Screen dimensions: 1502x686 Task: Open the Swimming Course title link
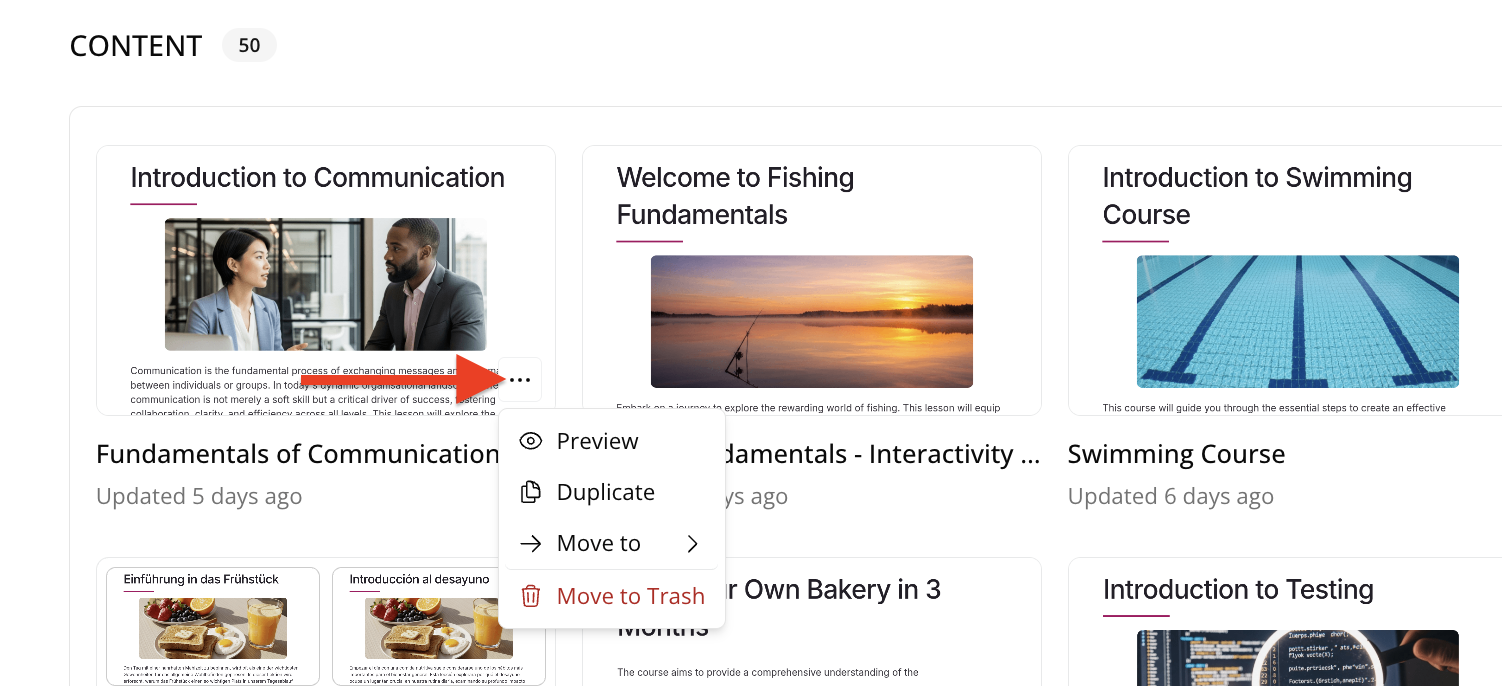coord(1176,454)
